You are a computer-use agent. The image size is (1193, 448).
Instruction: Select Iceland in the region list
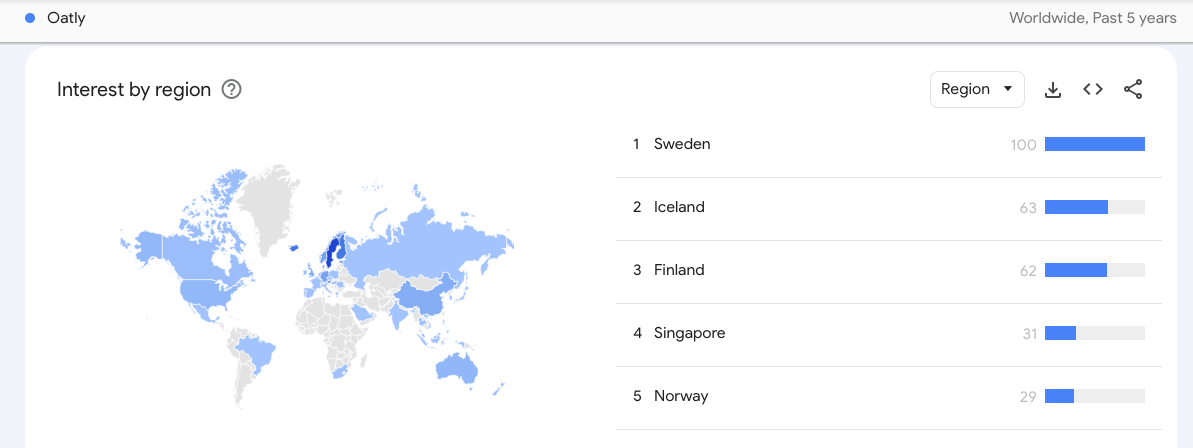click(x=679, y=207)
